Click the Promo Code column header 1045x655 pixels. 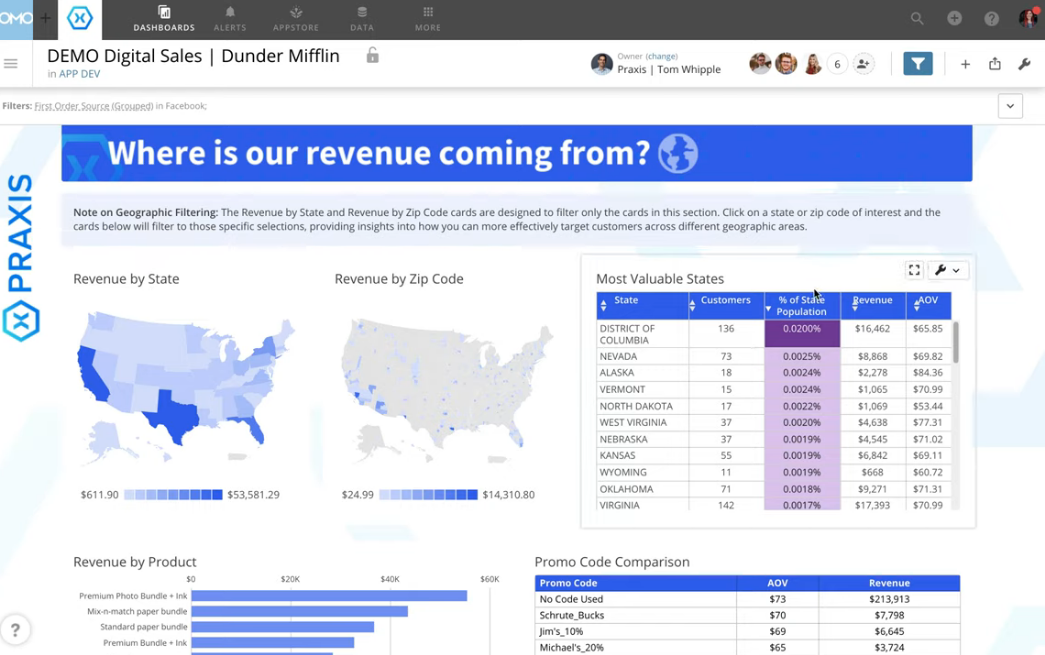pos(636,583)
